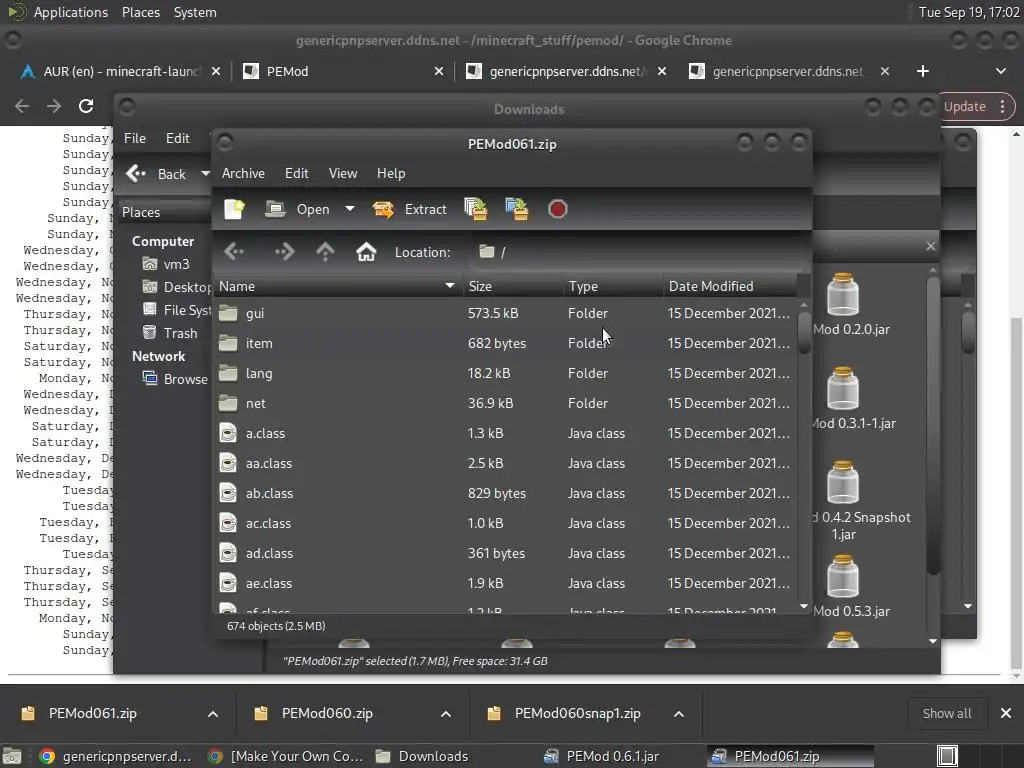Click Show all downloads
Screen dimensions: 1024x768
tap(946, 714)
